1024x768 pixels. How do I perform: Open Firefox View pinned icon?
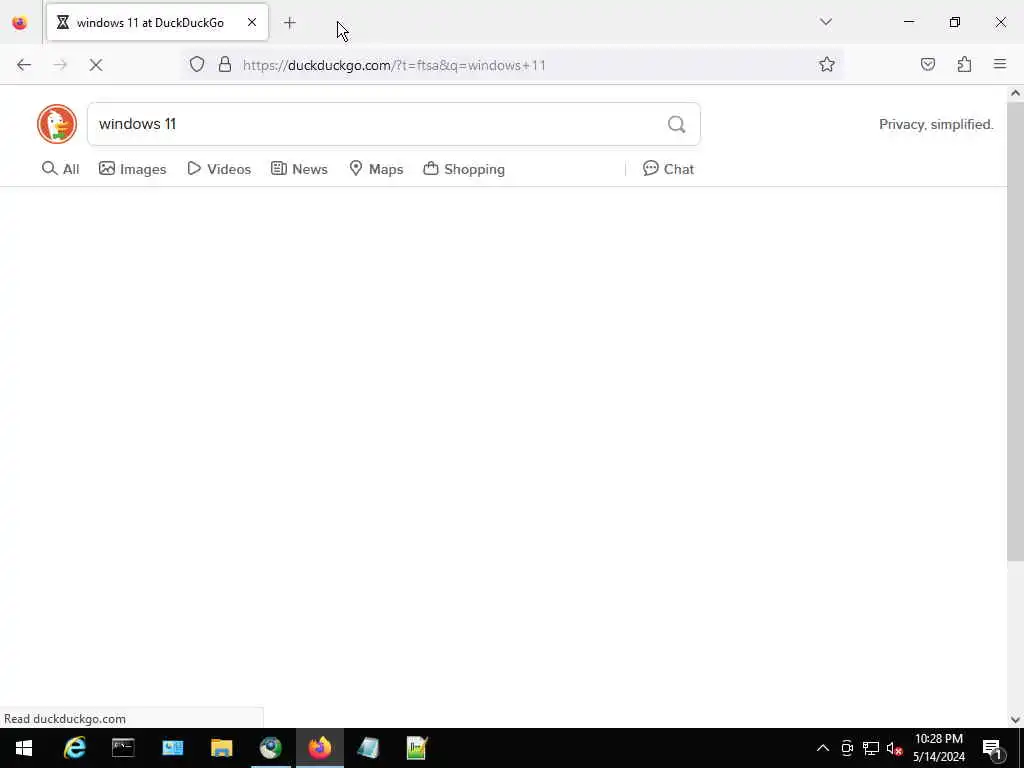[x=20, y=22]
